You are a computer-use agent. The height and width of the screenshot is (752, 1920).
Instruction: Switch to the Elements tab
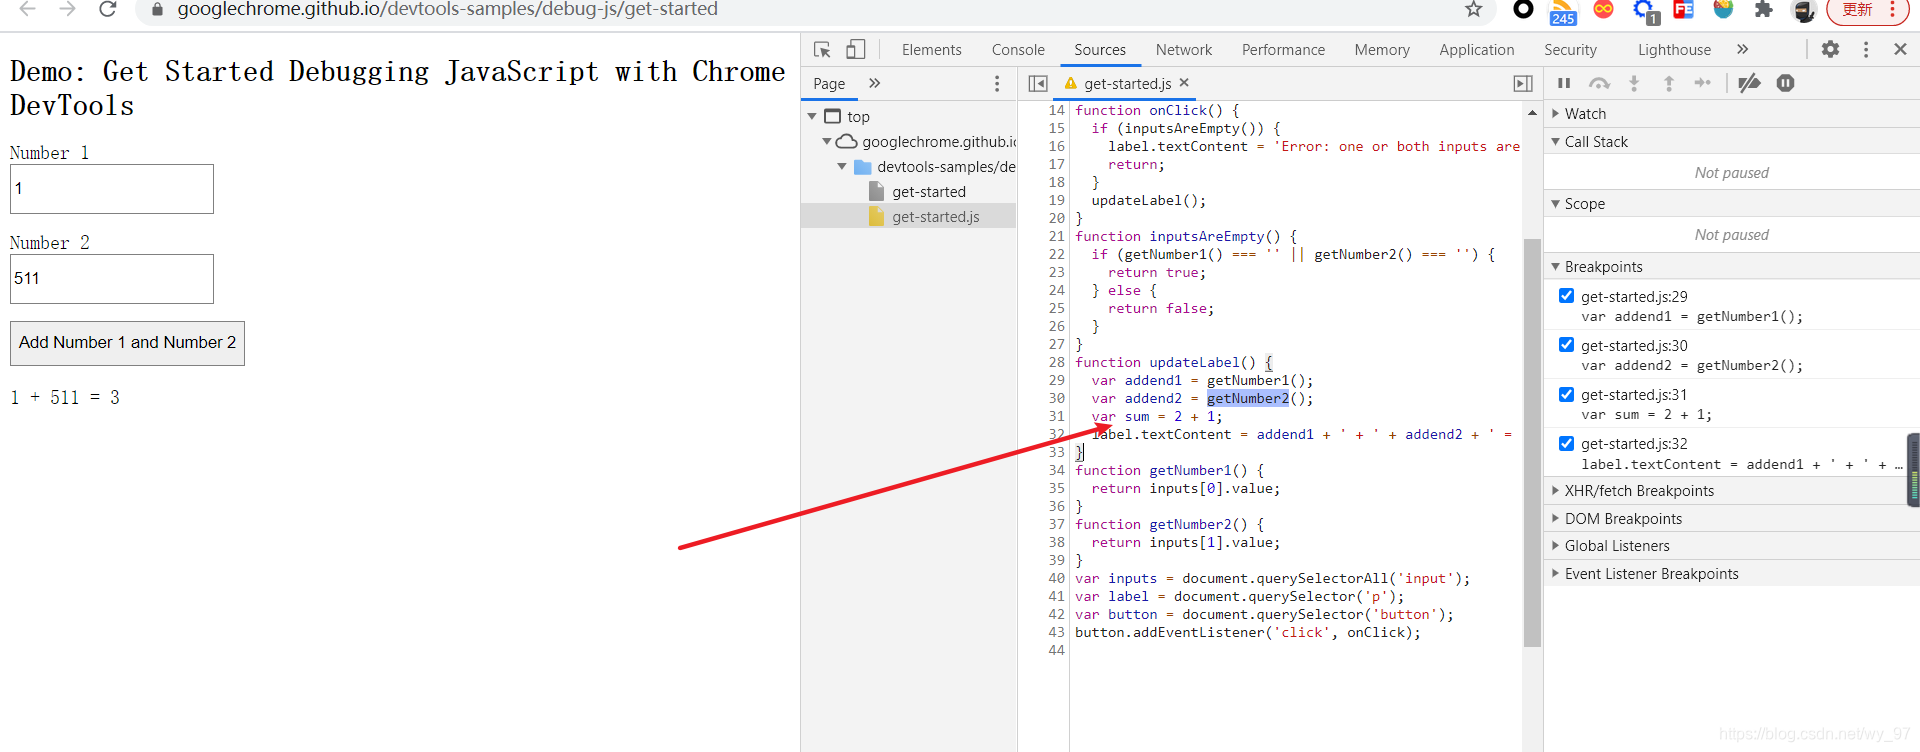click(931, 50)
